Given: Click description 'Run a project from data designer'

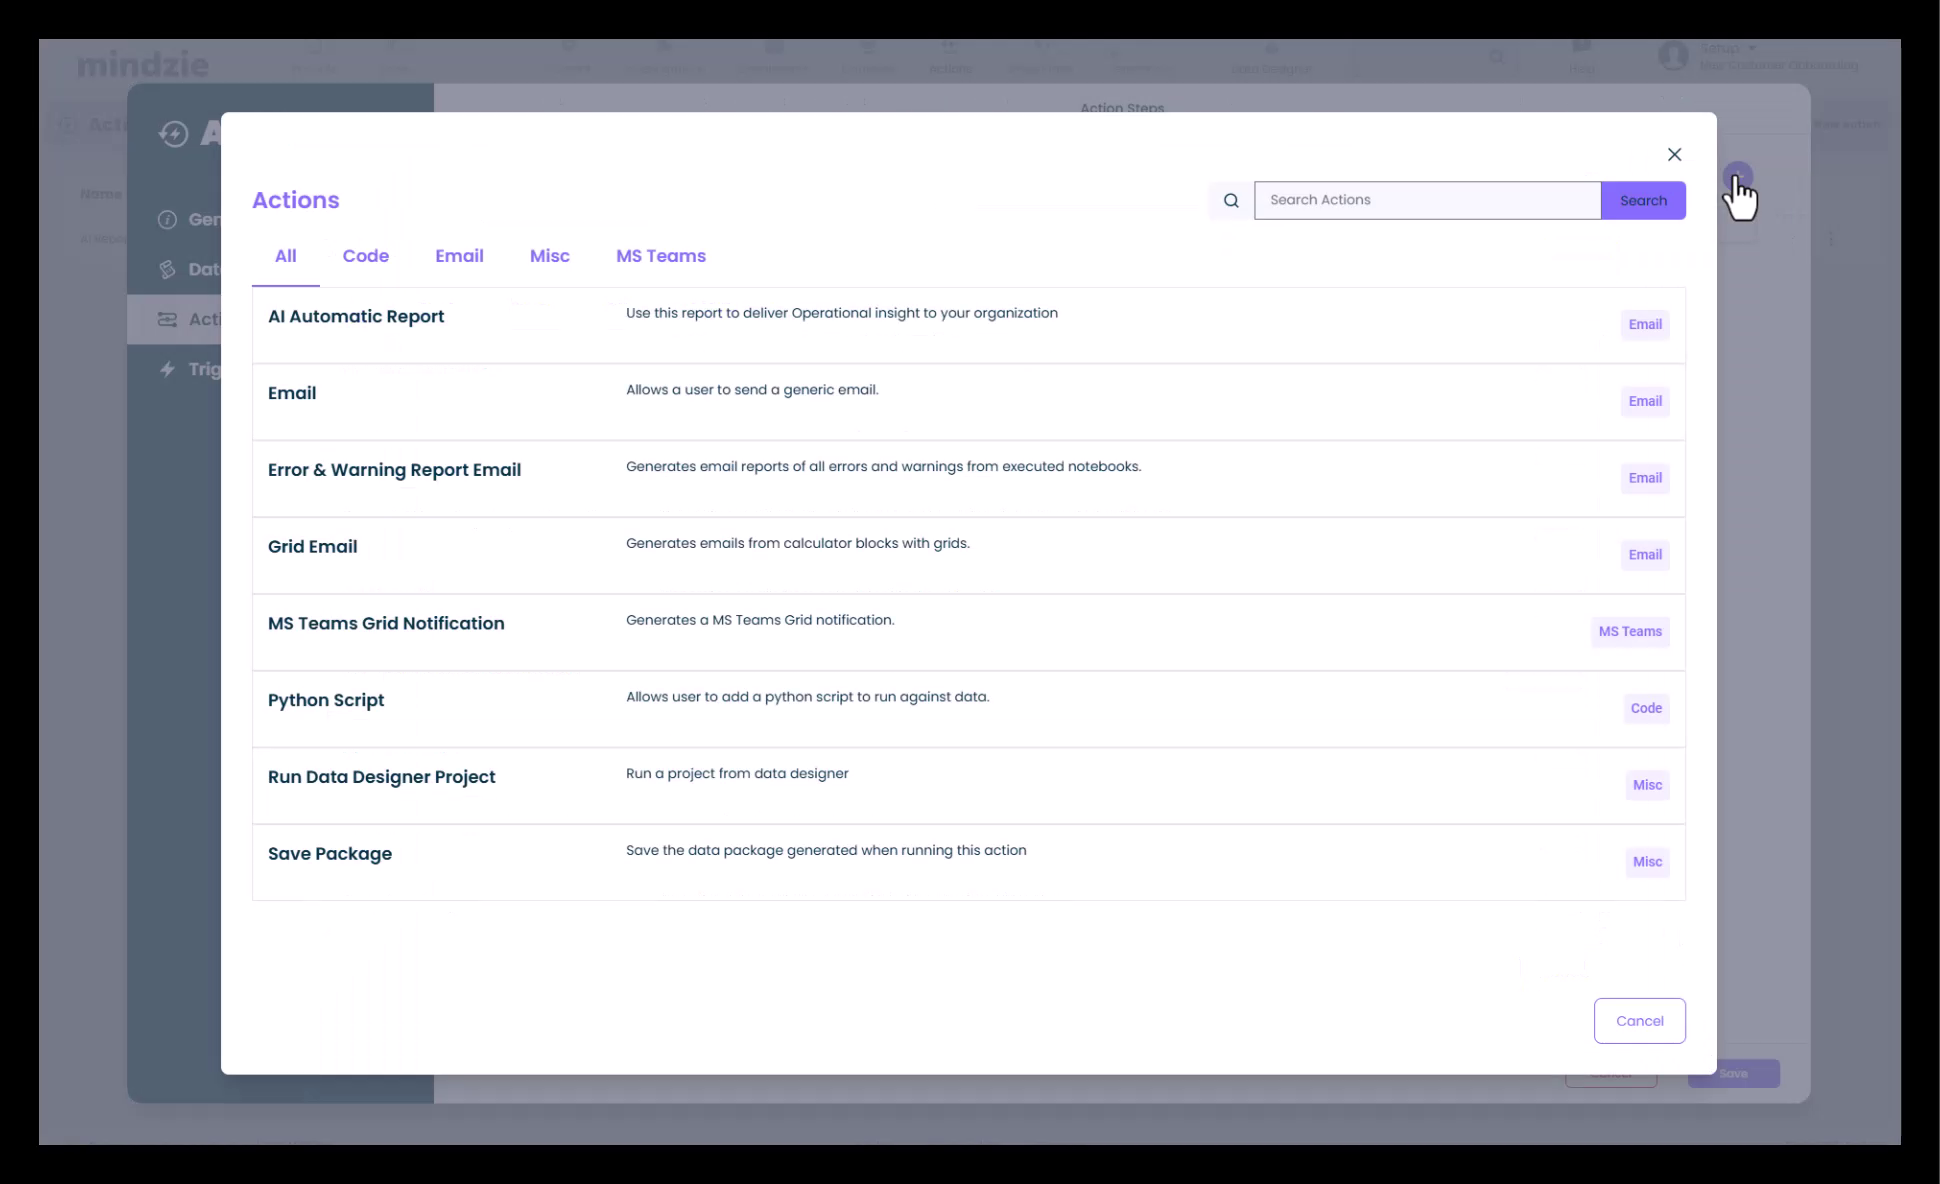Looking at the screenshot, I should [737, 774].
